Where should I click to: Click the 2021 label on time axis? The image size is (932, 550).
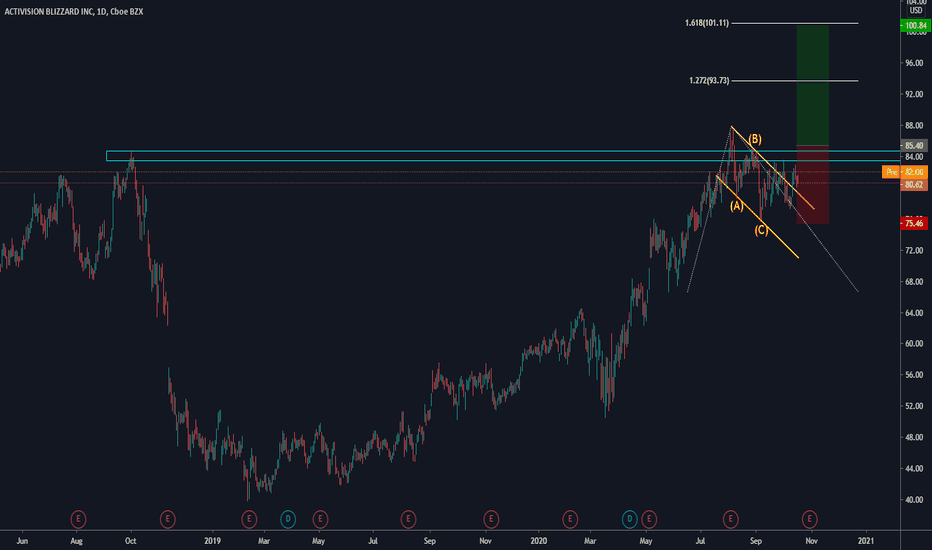click(866, 541)
